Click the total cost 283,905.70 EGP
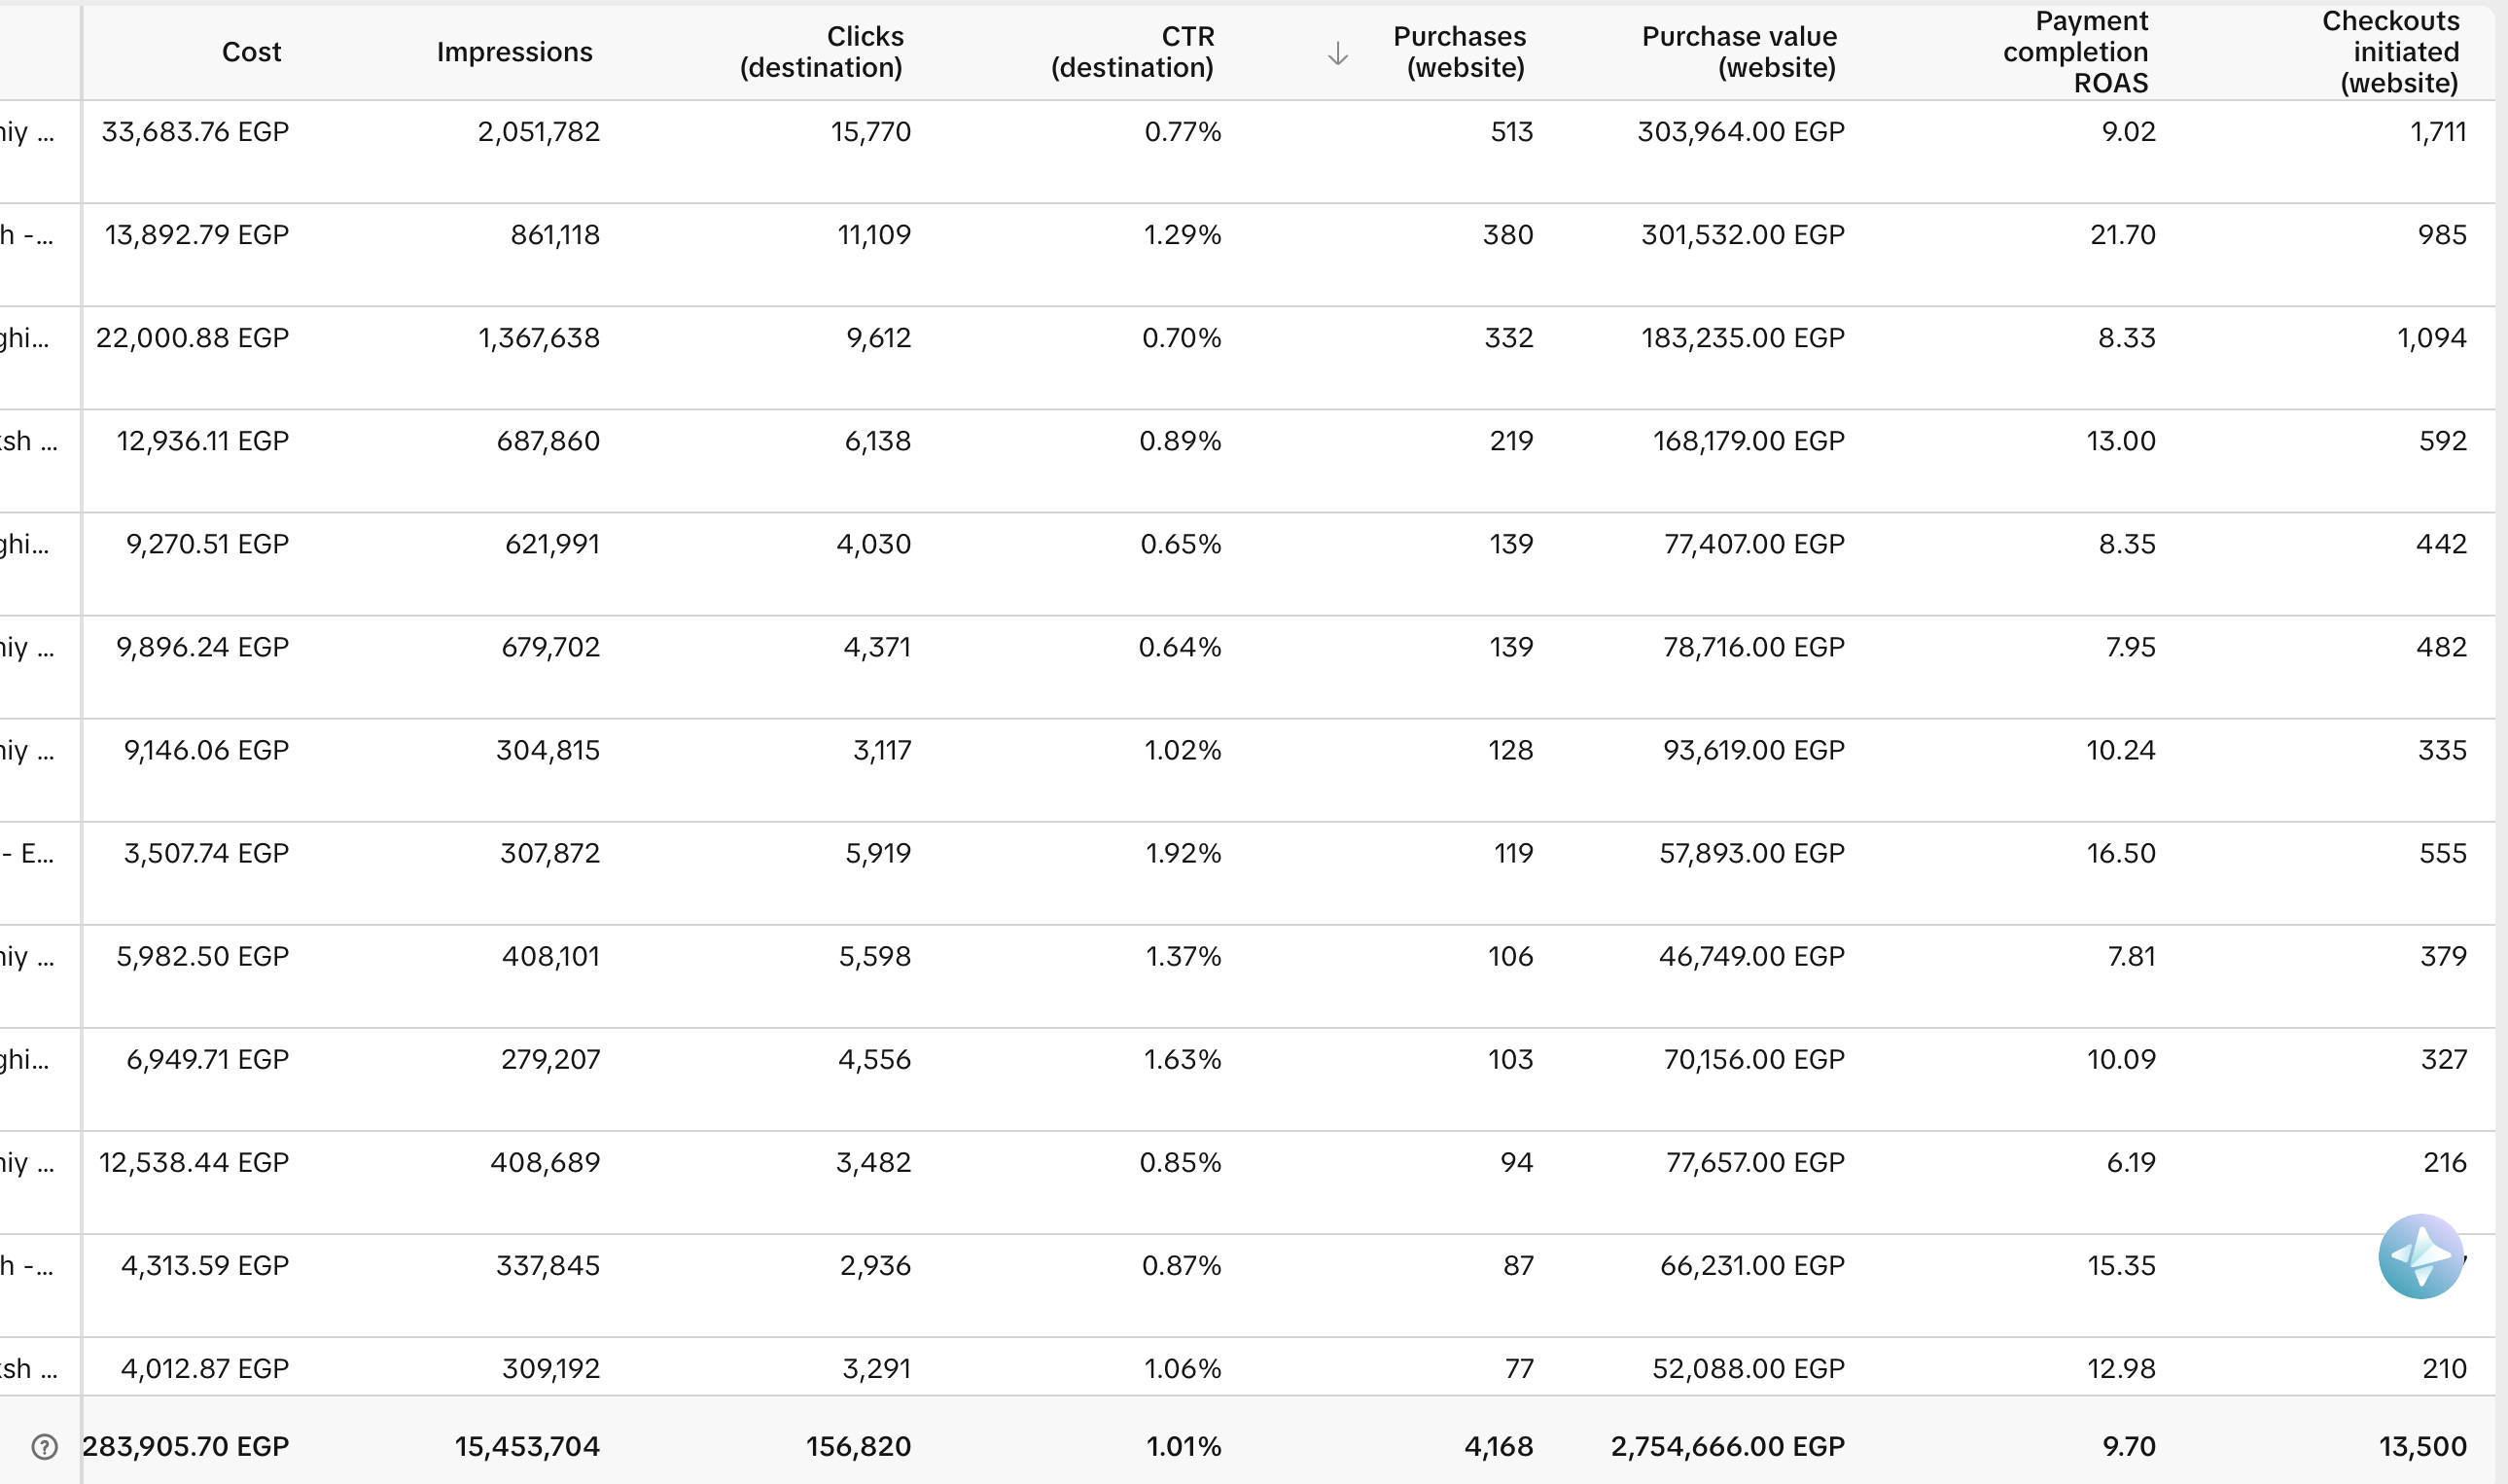This screenshot has height=1484, width=2508. (186, 1446)
